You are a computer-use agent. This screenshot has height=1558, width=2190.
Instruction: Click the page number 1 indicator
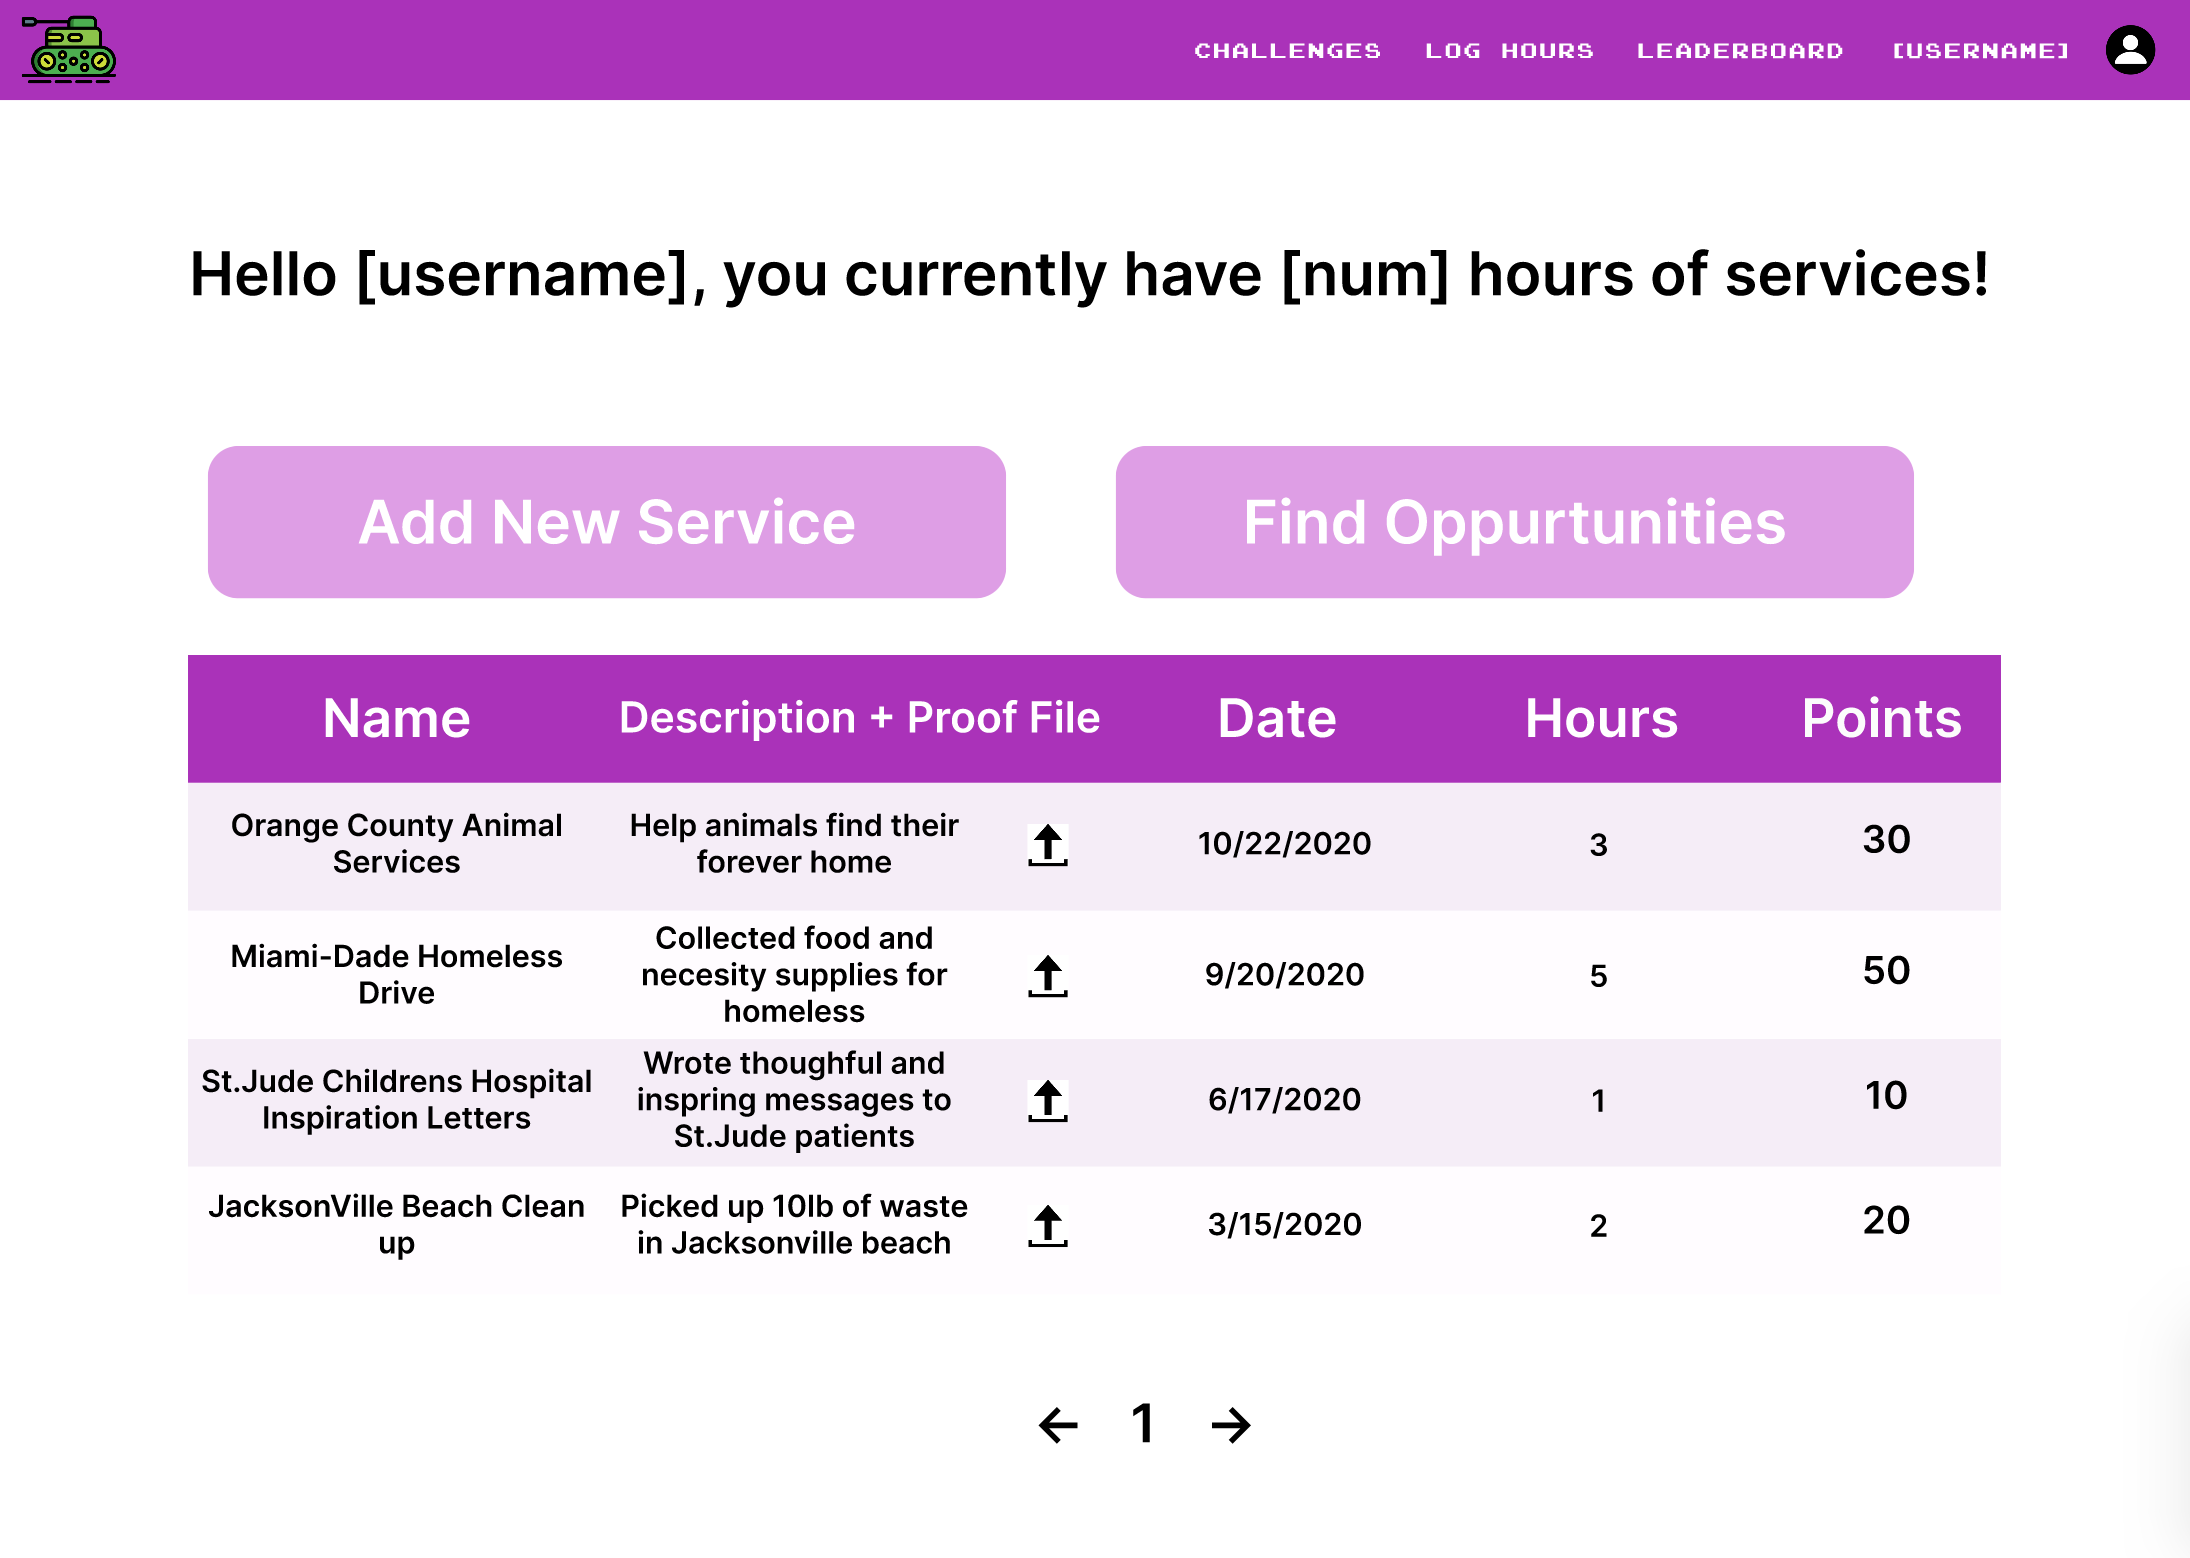pyautogui.click(x=1143, y=1423)
